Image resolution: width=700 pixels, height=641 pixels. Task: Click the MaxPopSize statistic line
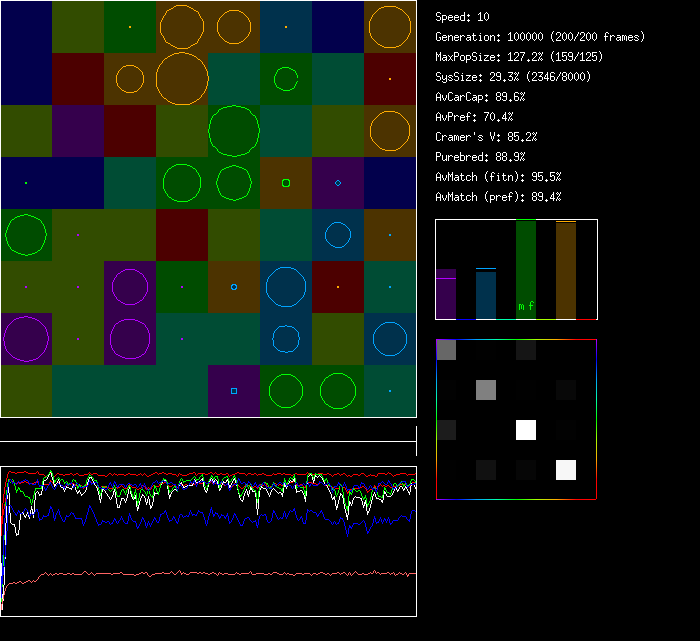pos(519,57)
